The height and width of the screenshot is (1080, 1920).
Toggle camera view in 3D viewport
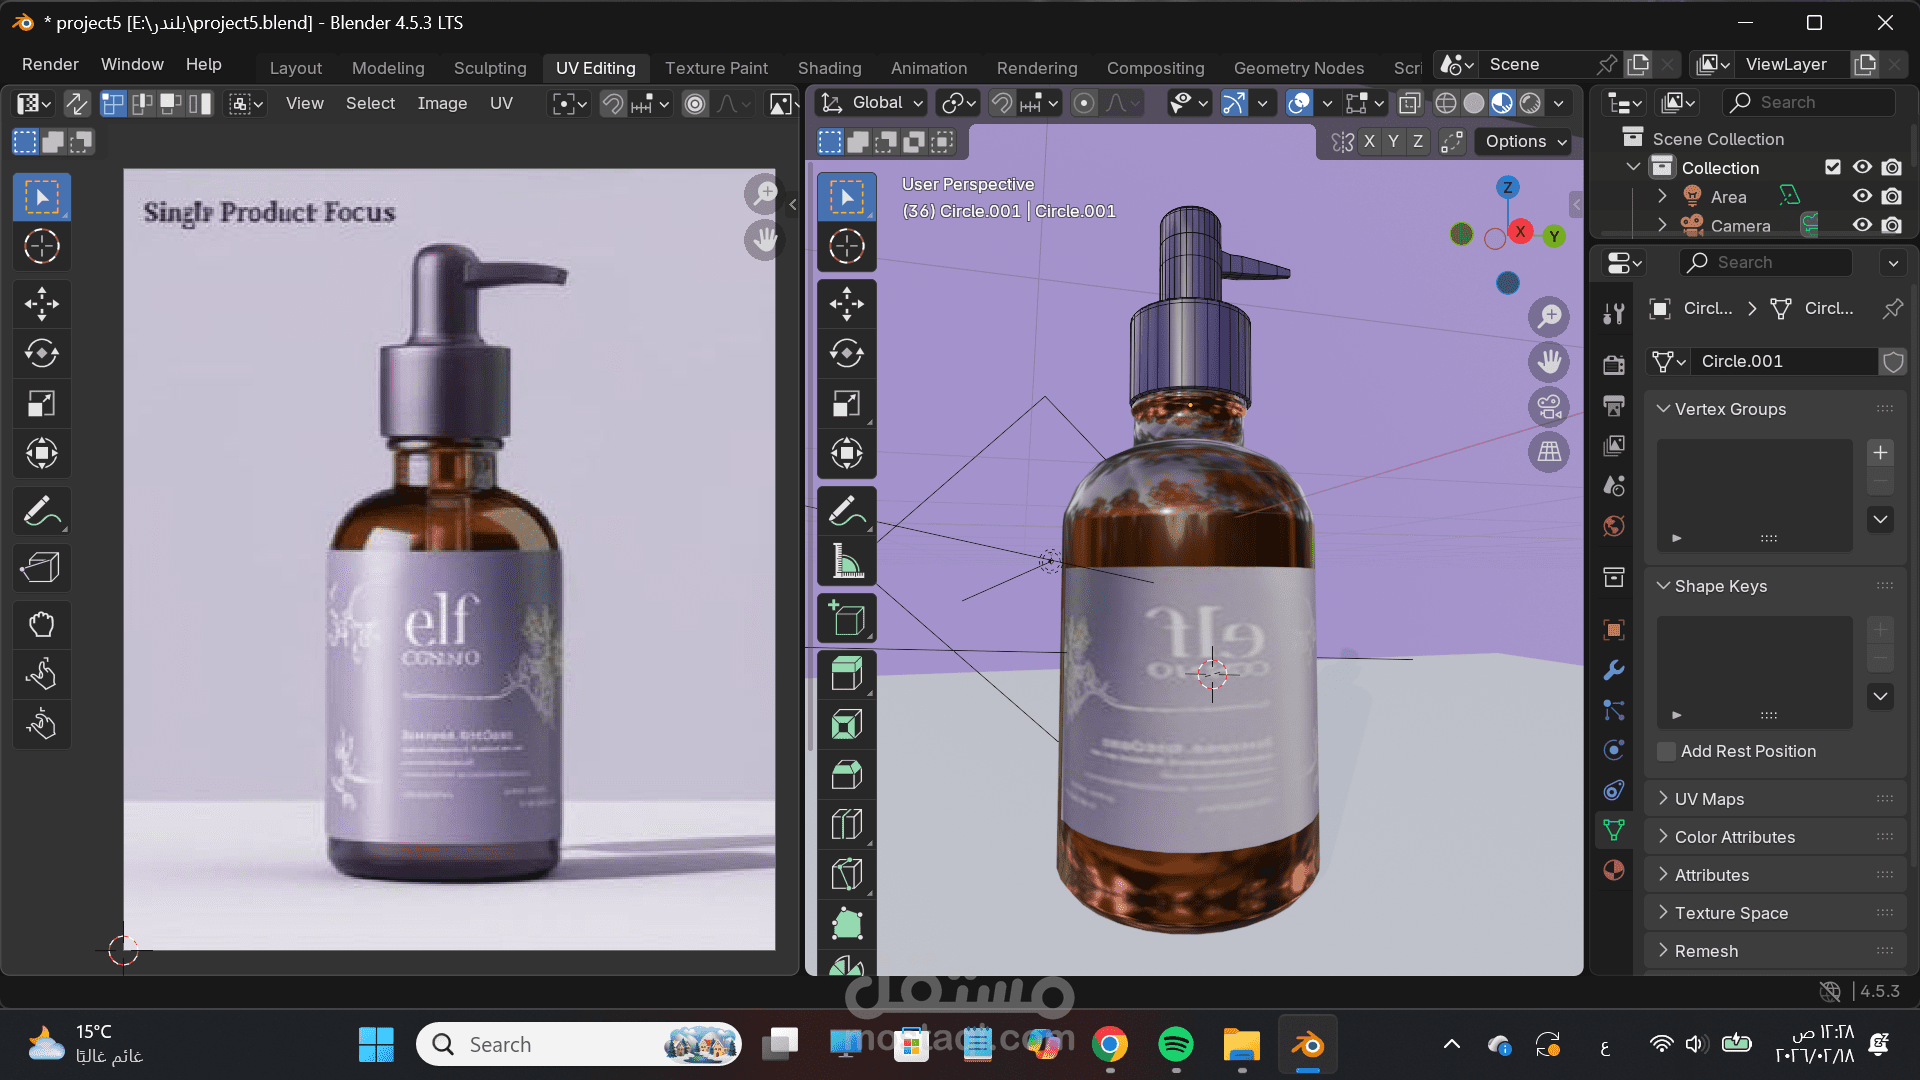[1549, 407]
